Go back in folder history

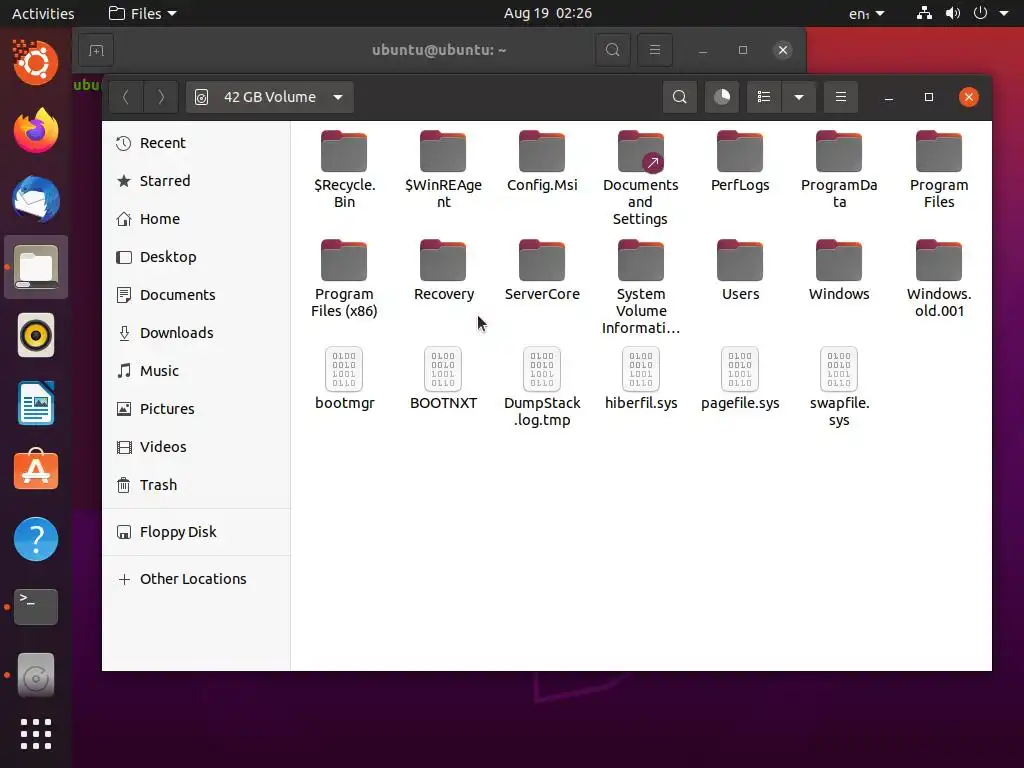coord(126,97)
